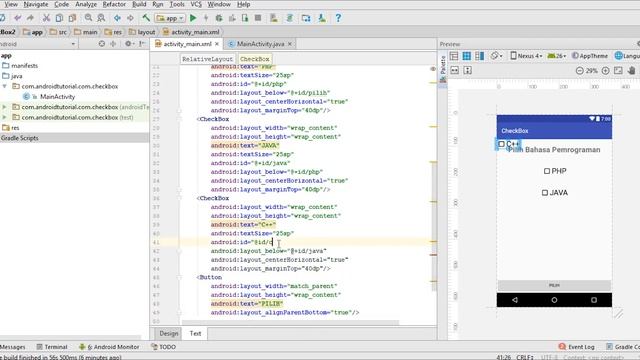The width and height of the screenshot is (640, 360).
Task: Select the Text tab below the editor
Action: (x=195, y=333)
